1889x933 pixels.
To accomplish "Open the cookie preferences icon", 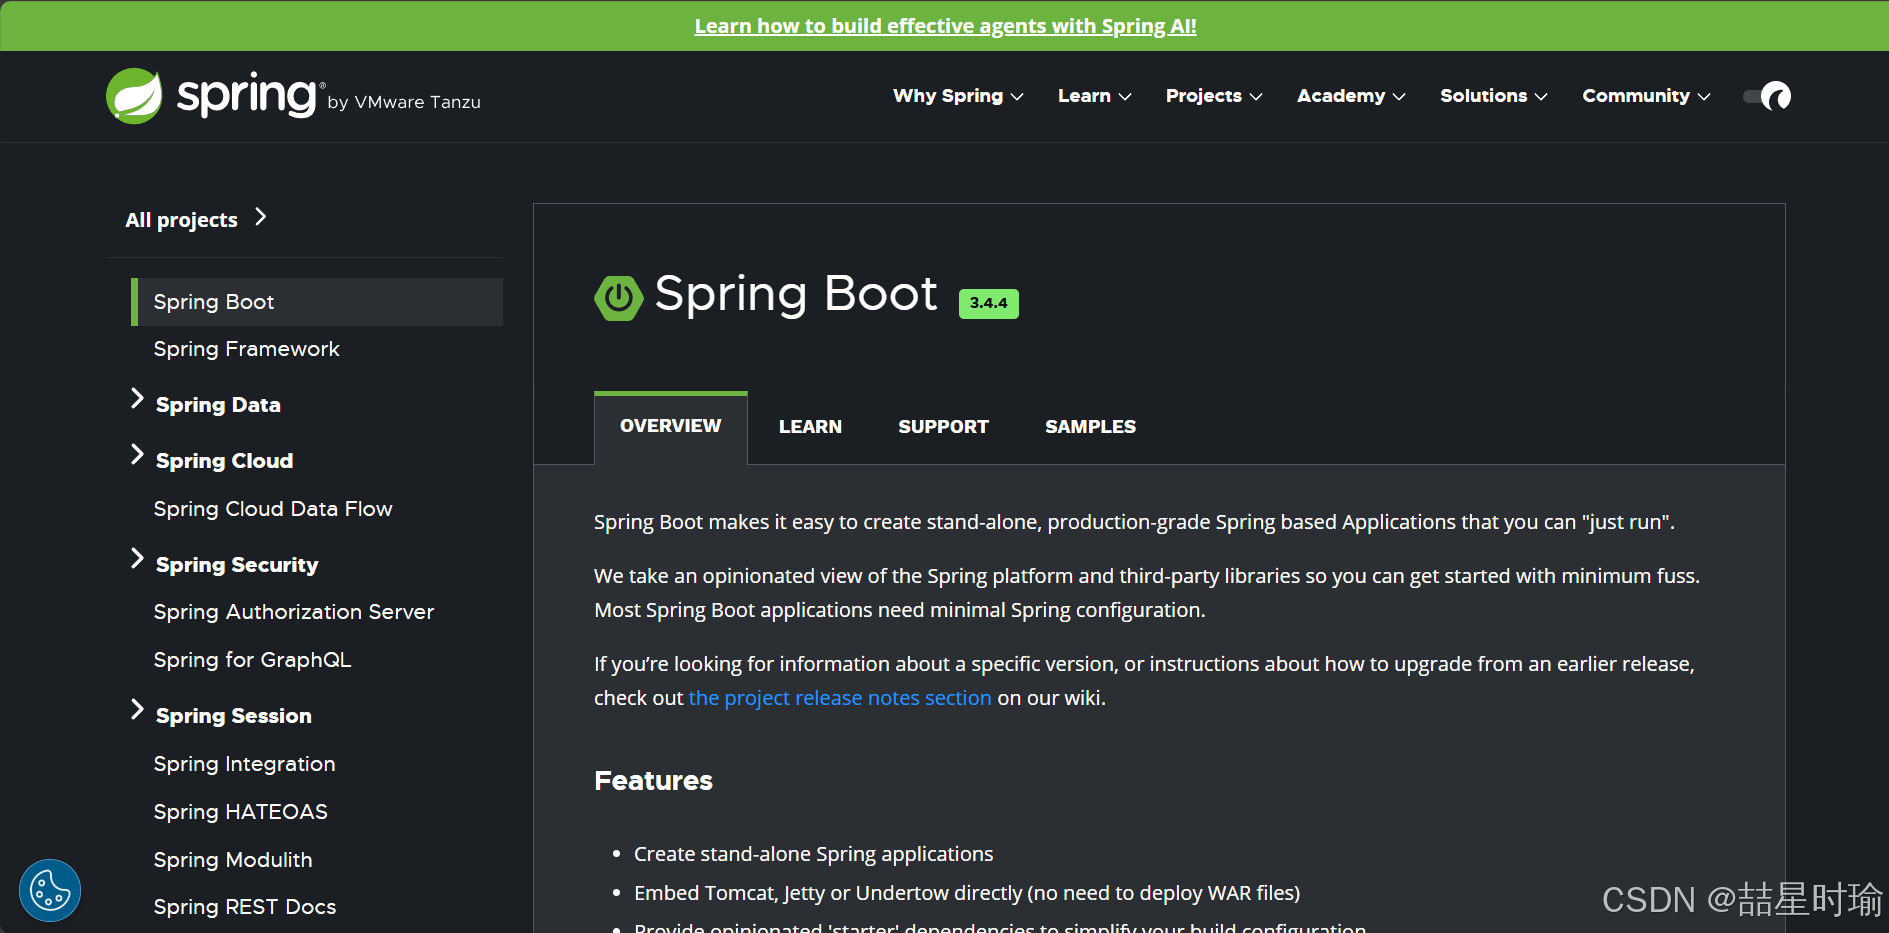I will pos(50,890).
